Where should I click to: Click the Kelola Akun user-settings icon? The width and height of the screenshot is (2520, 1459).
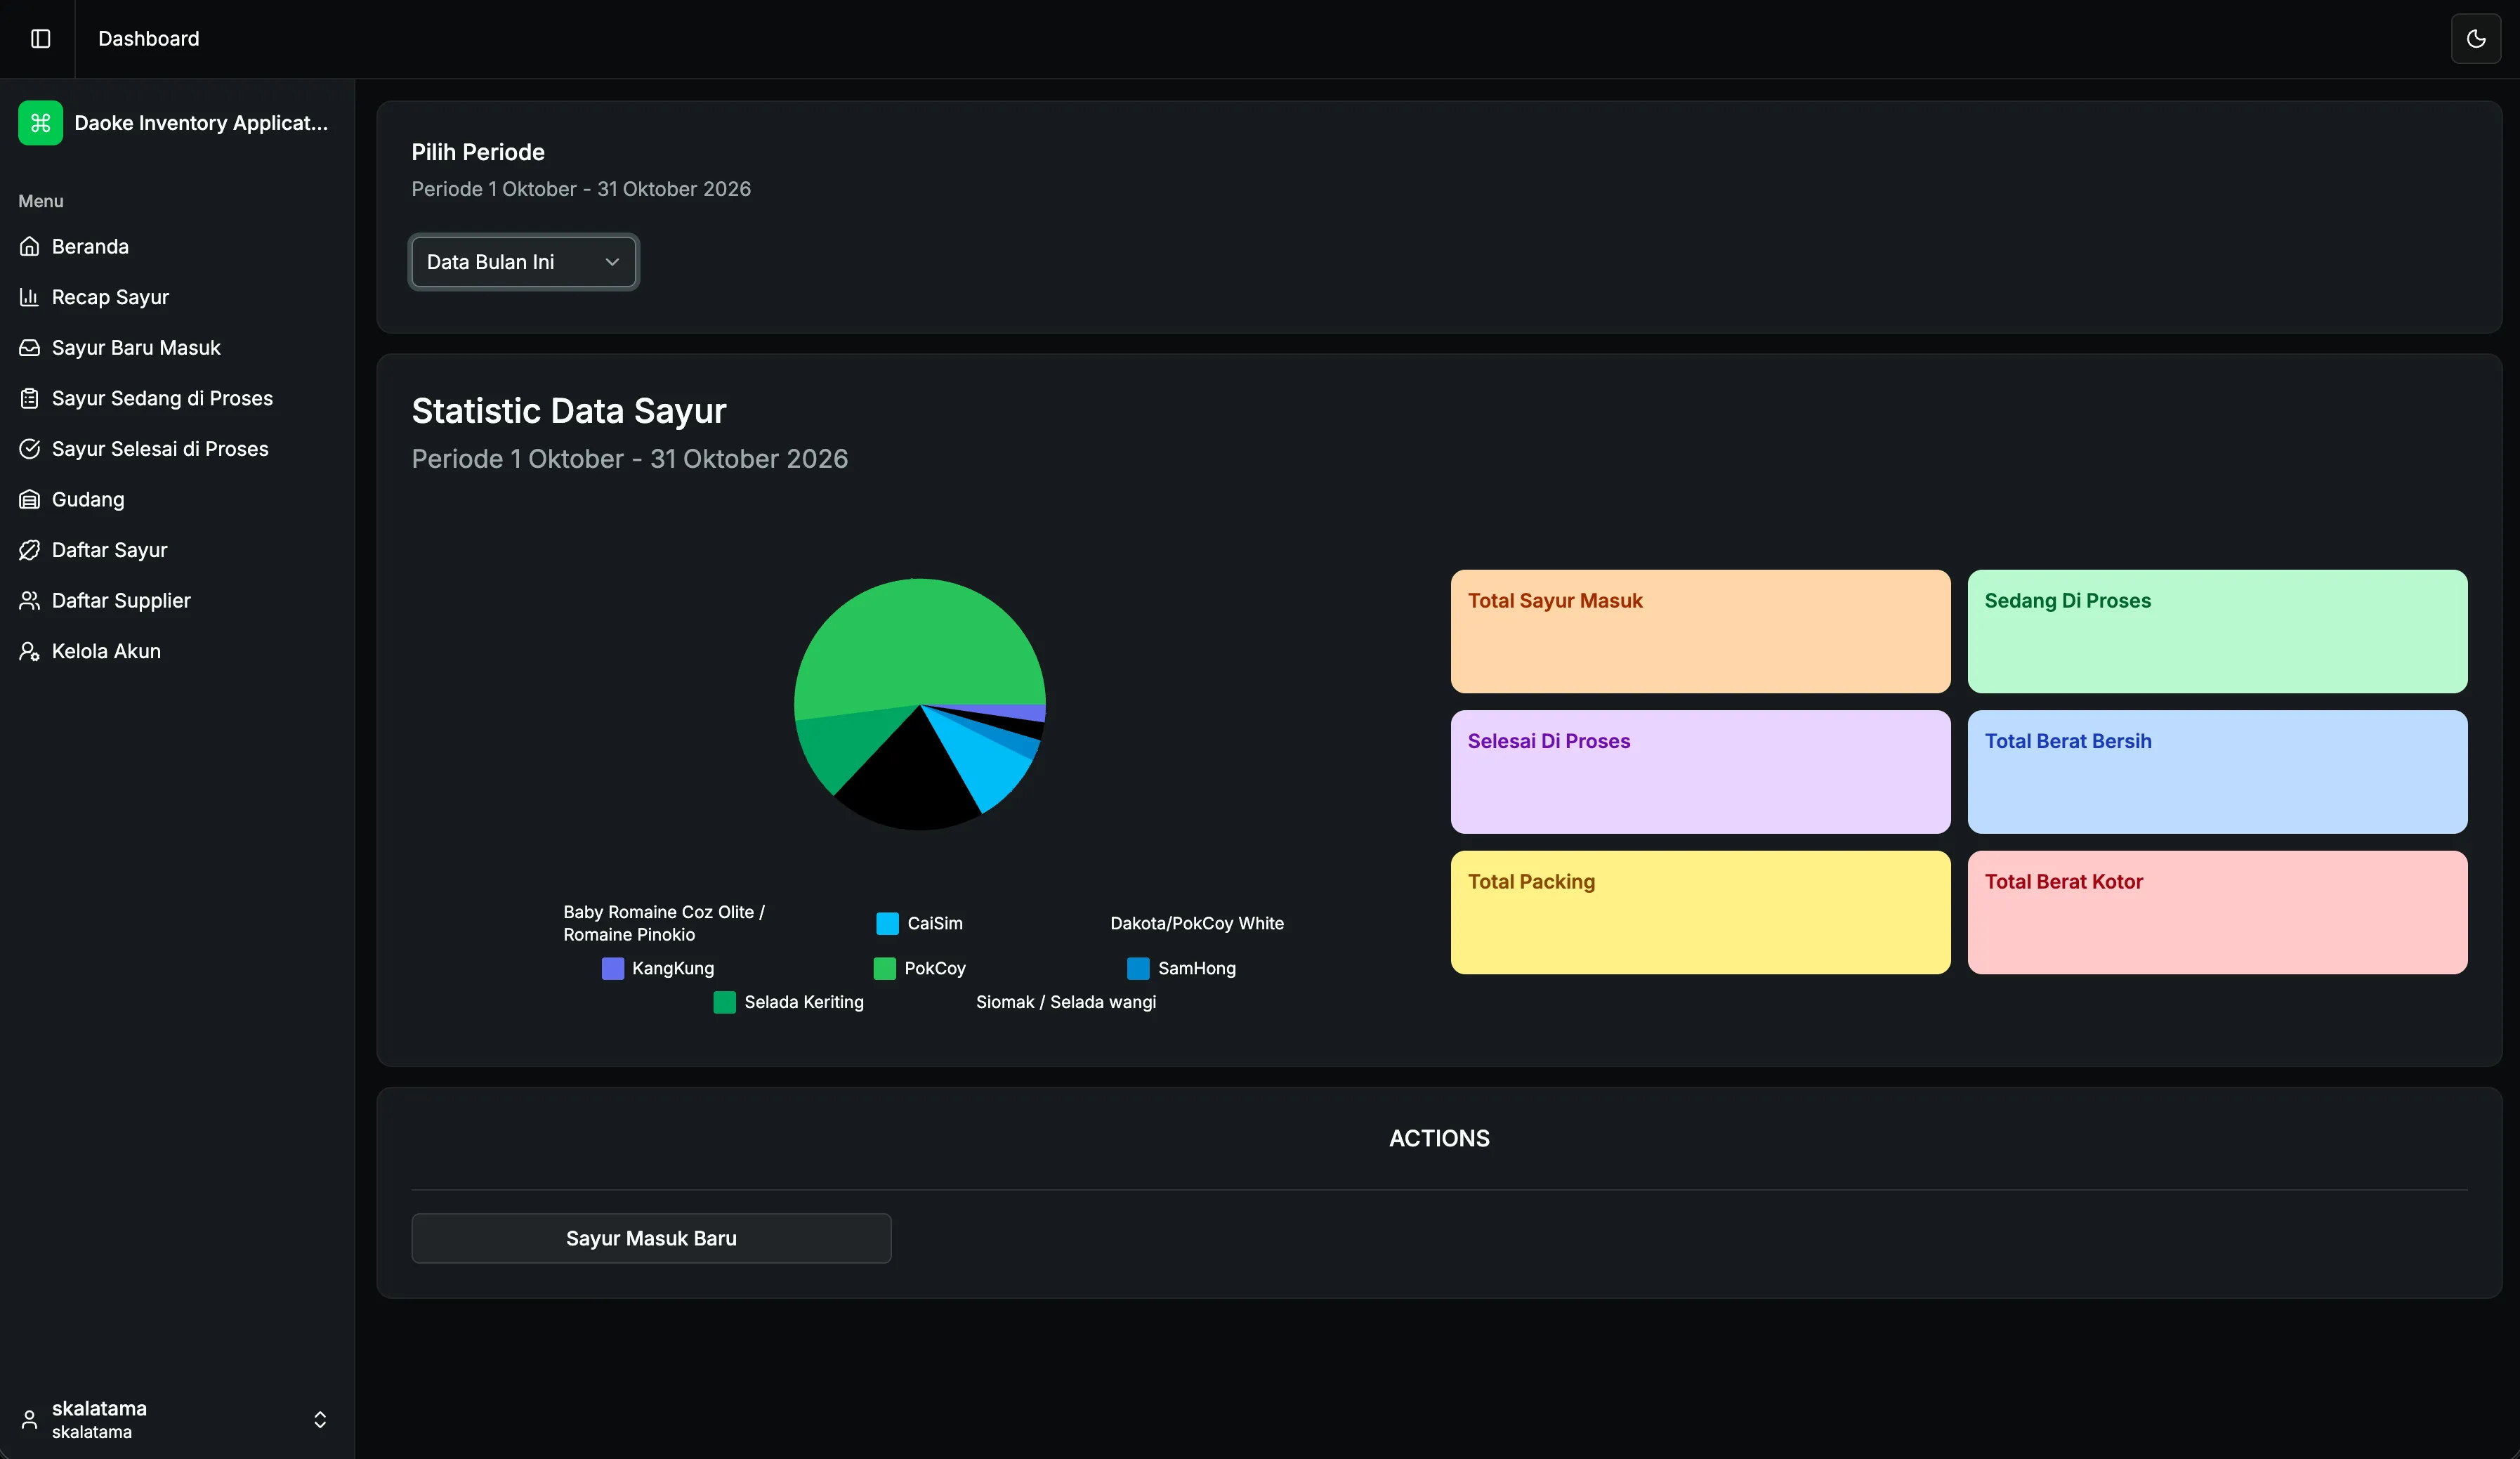click(x=30, y=651)
